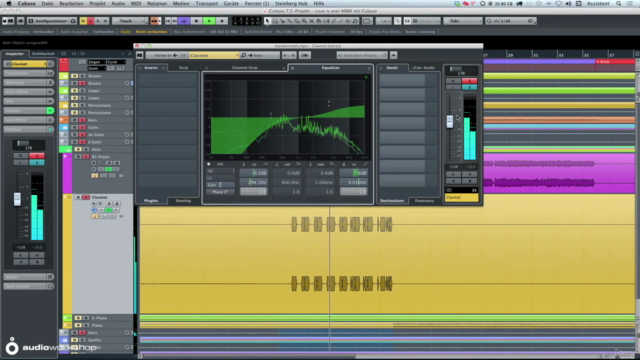Open the Takt grid type dropdown

pyautogui.click(x=463, y=21)
